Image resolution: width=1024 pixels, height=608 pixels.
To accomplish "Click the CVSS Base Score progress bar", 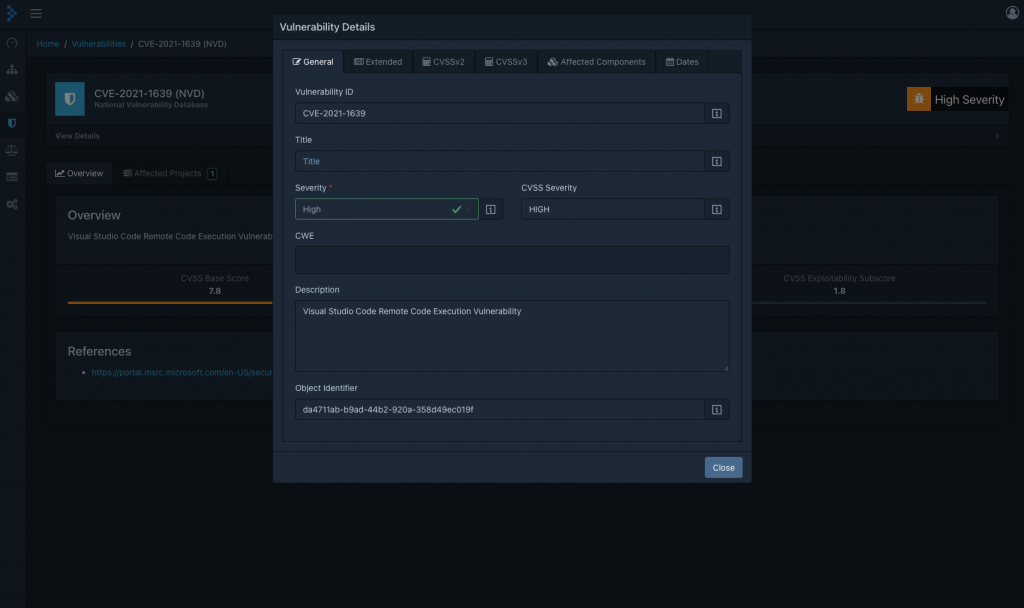I will (x=170, y=302).
